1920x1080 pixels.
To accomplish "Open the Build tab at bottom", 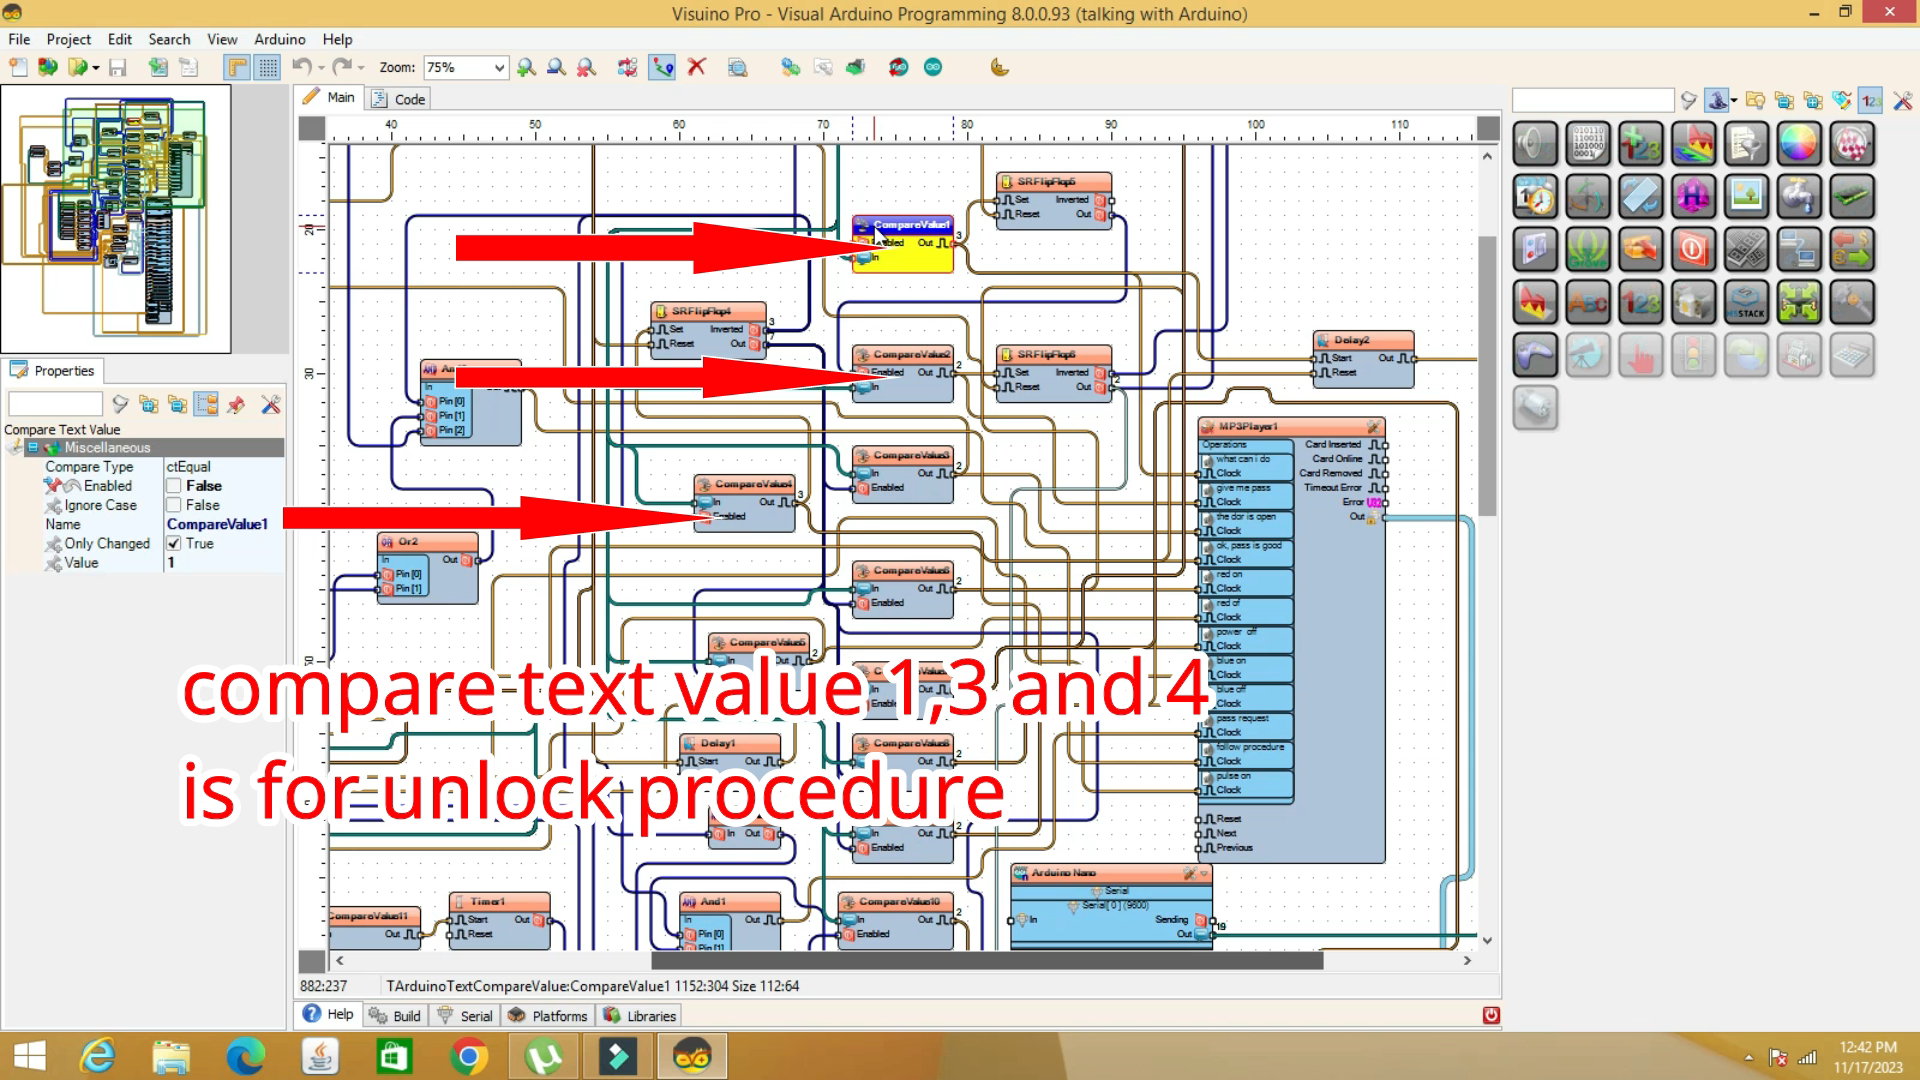I will pyautogui.click(x=395, y=1015).
